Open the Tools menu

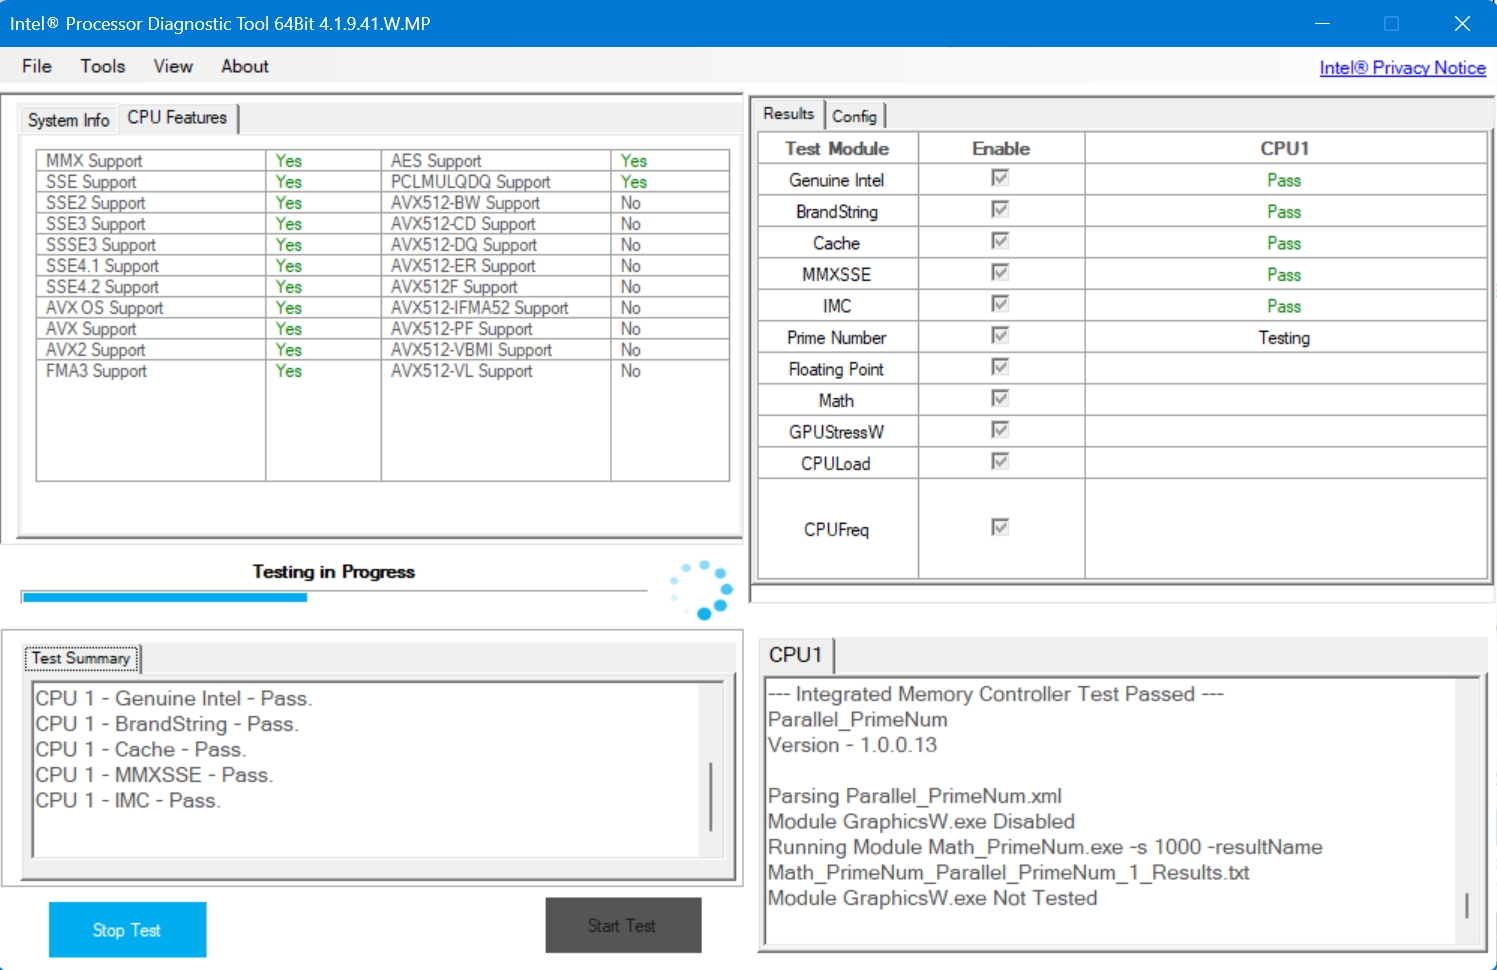click(x=103, y=66)
